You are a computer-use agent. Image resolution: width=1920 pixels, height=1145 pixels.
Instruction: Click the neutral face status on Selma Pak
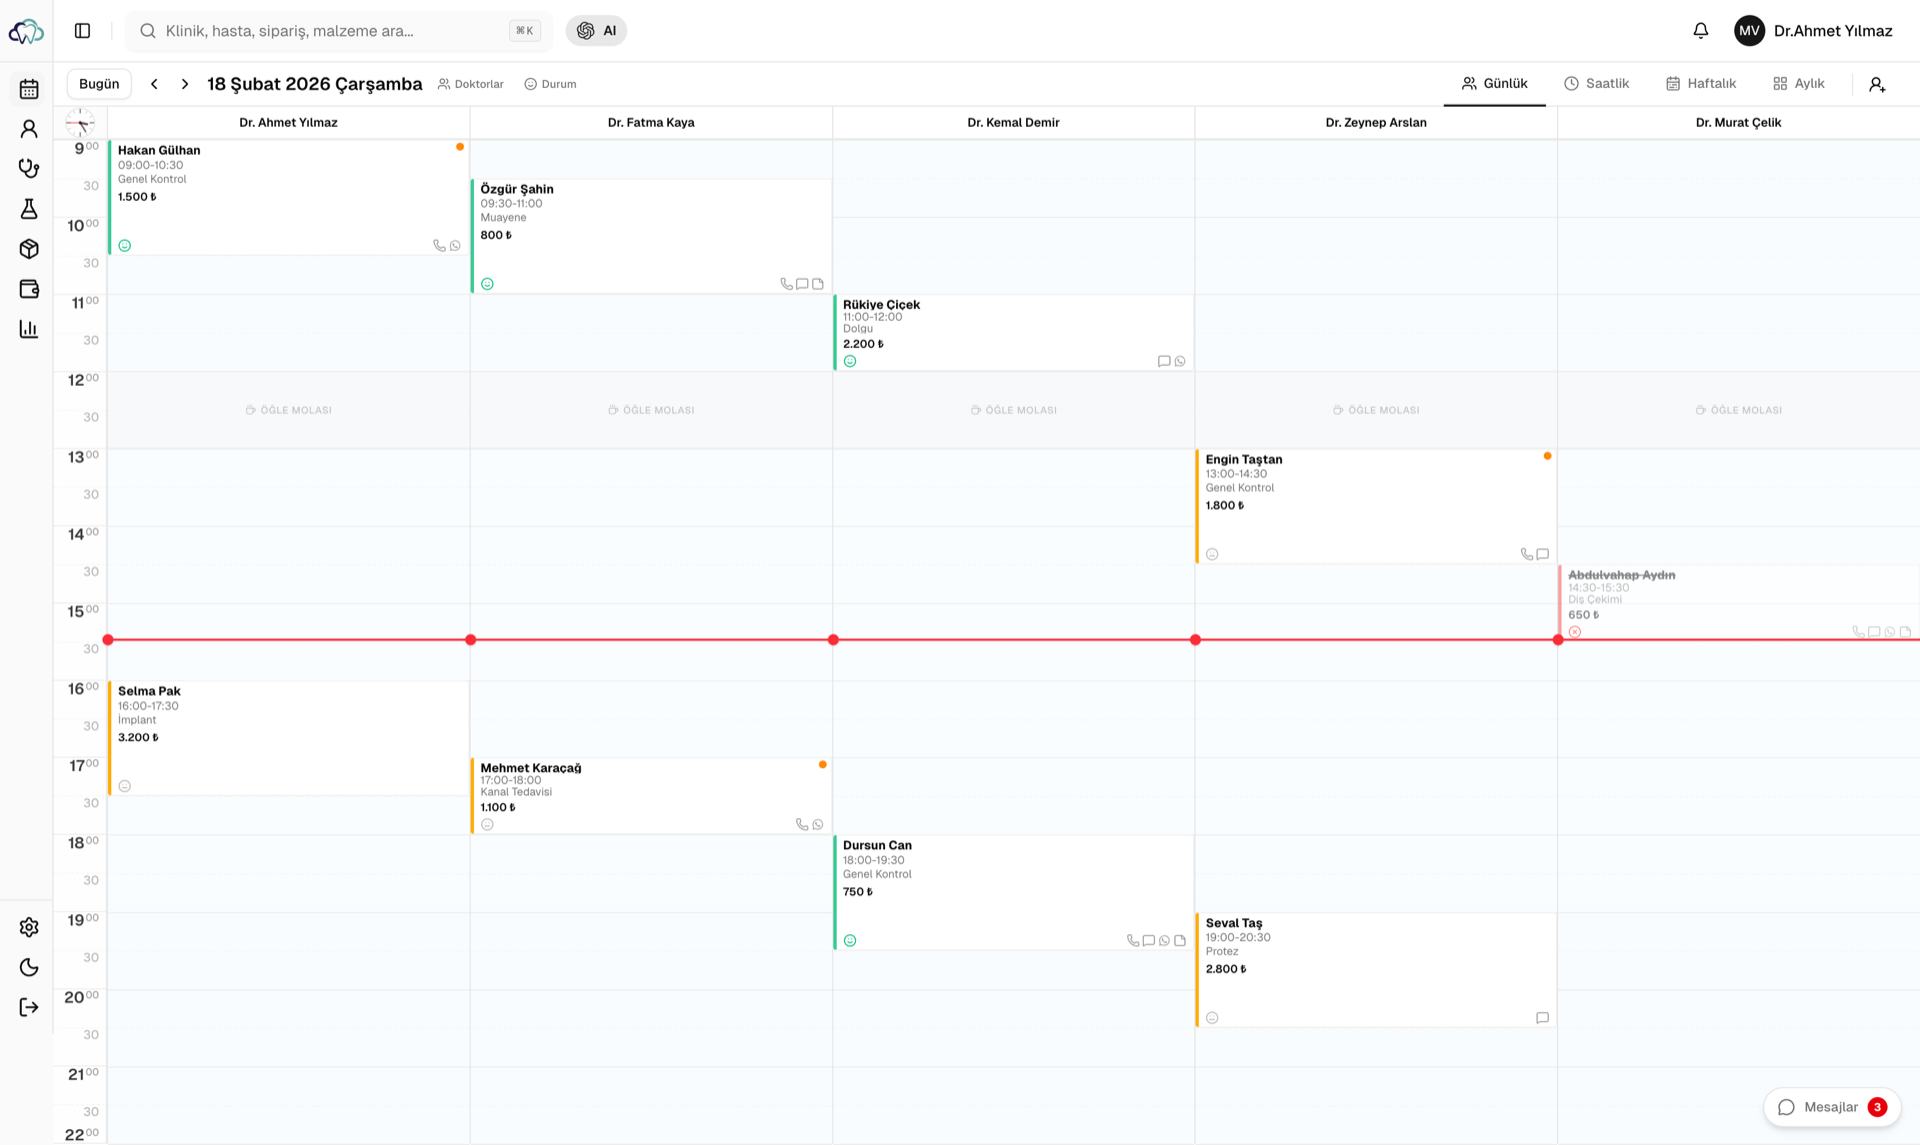125,786
